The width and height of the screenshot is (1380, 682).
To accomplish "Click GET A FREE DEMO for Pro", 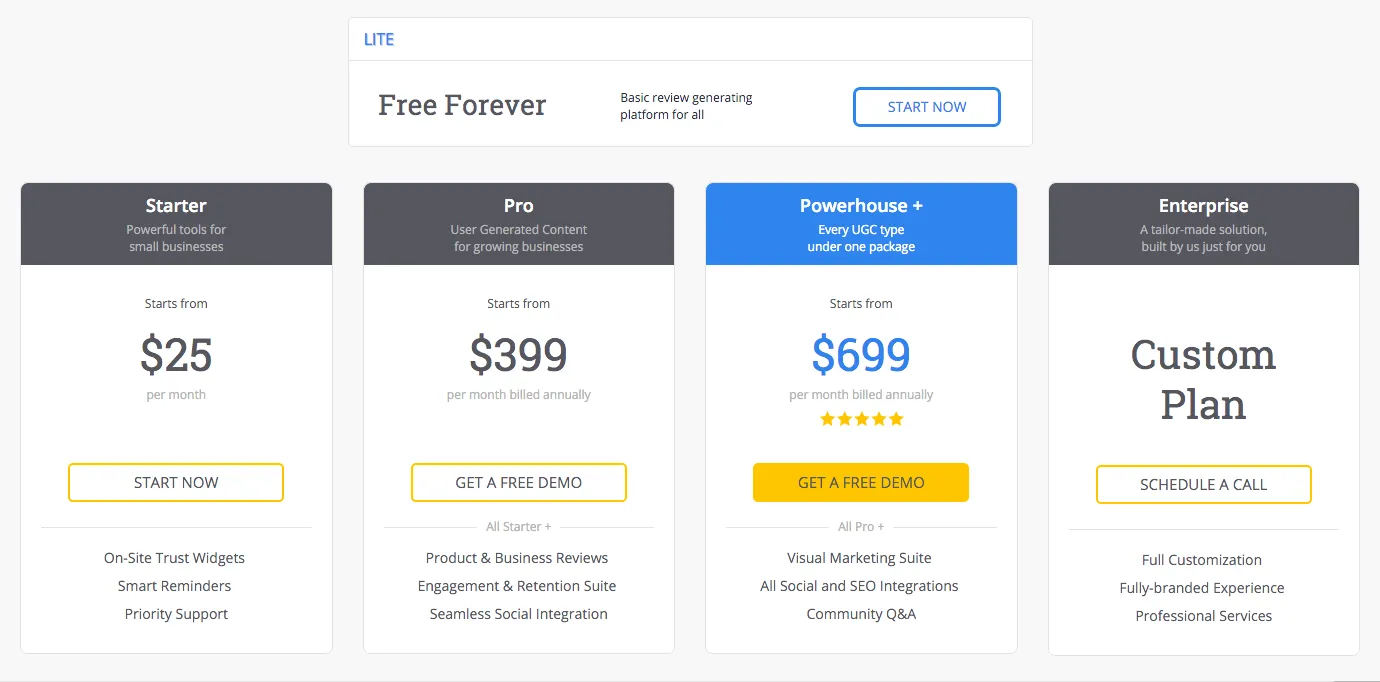I will click(518, 482).
